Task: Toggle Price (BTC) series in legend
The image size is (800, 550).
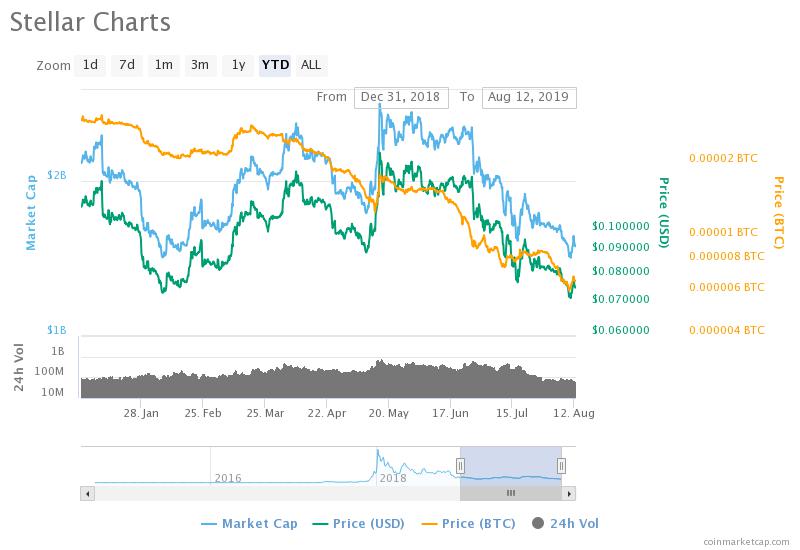Action: [x=468, y=523]
